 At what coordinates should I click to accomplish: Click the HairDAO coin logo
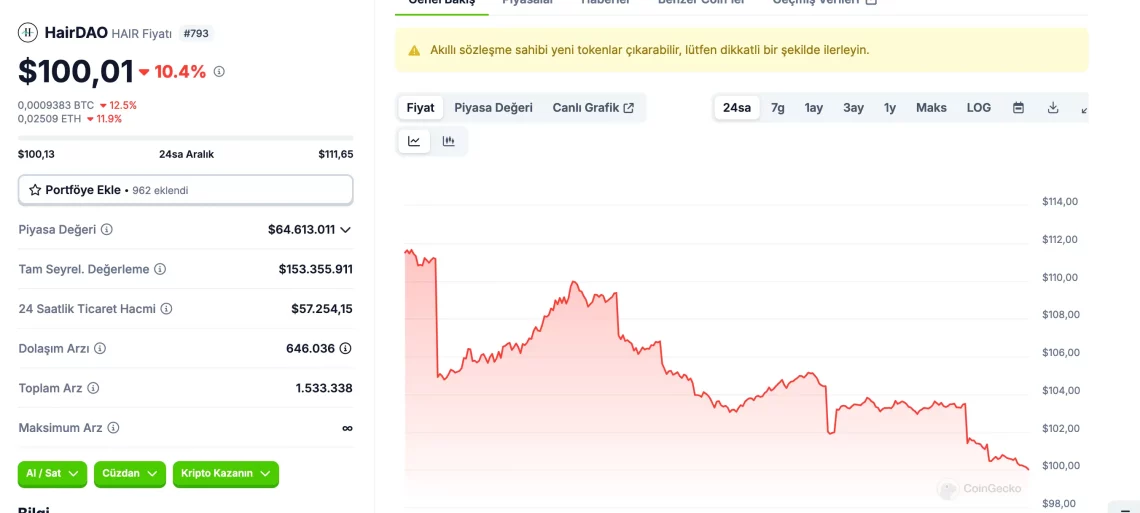[28, 33]
